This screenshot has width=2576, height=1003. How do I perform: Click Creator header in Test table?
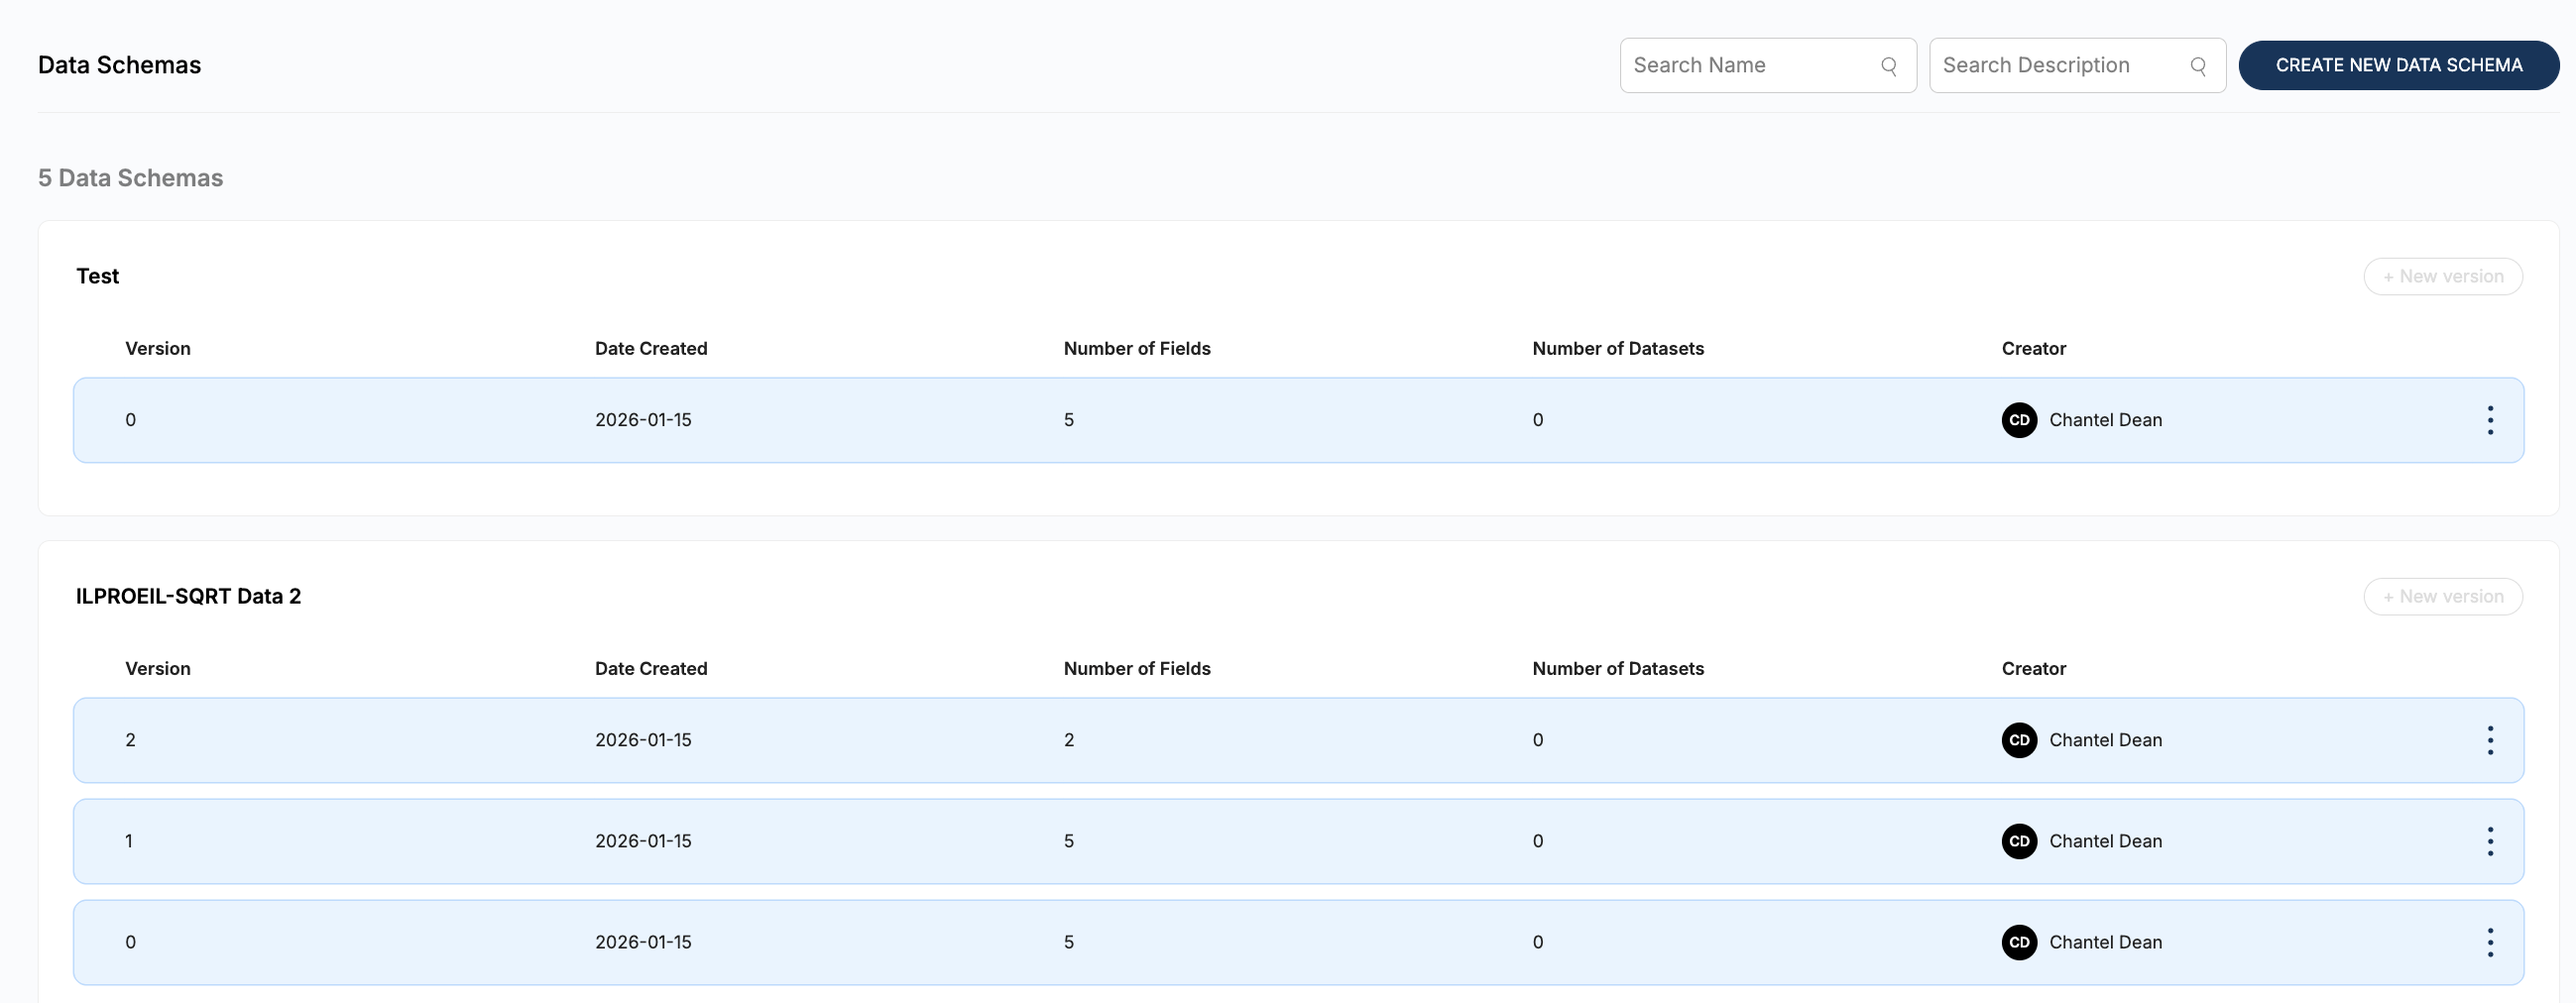(2033, 348)
